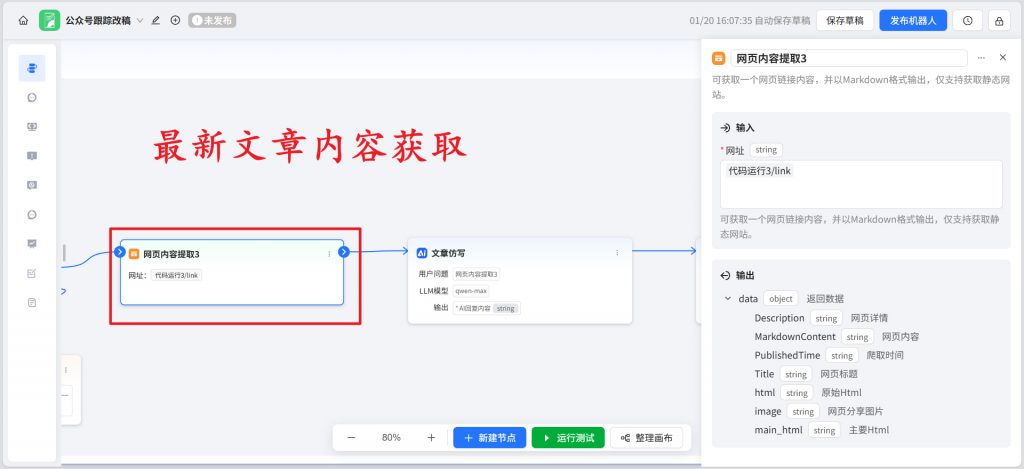Collapse the data object output tree
Viewport: 1024px width, 469px height.
tap(728, 299)
